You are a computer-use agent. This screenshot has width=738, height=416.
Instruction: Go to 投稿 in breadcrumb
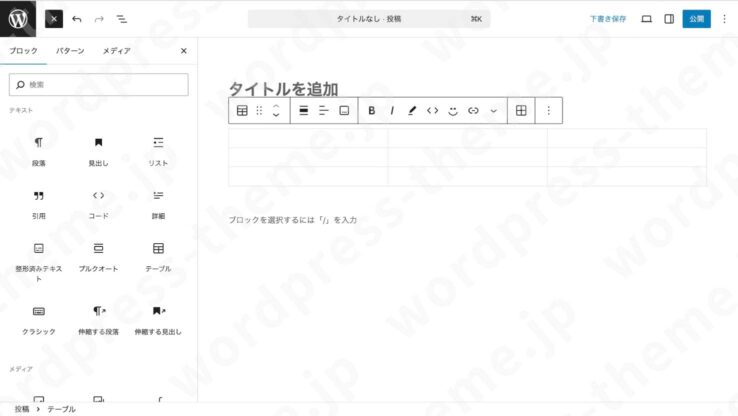(x=22, y=409)
